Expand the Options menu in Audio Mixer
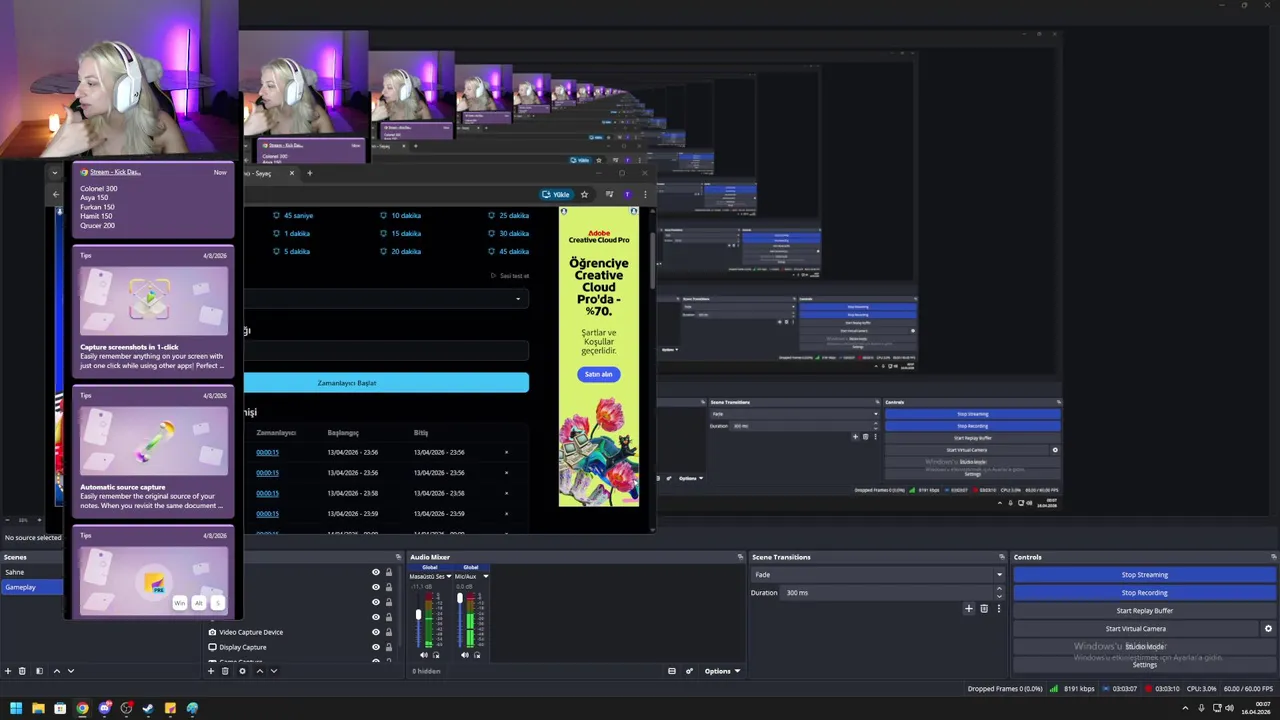The image size is (1280, 720). point(722,671)
